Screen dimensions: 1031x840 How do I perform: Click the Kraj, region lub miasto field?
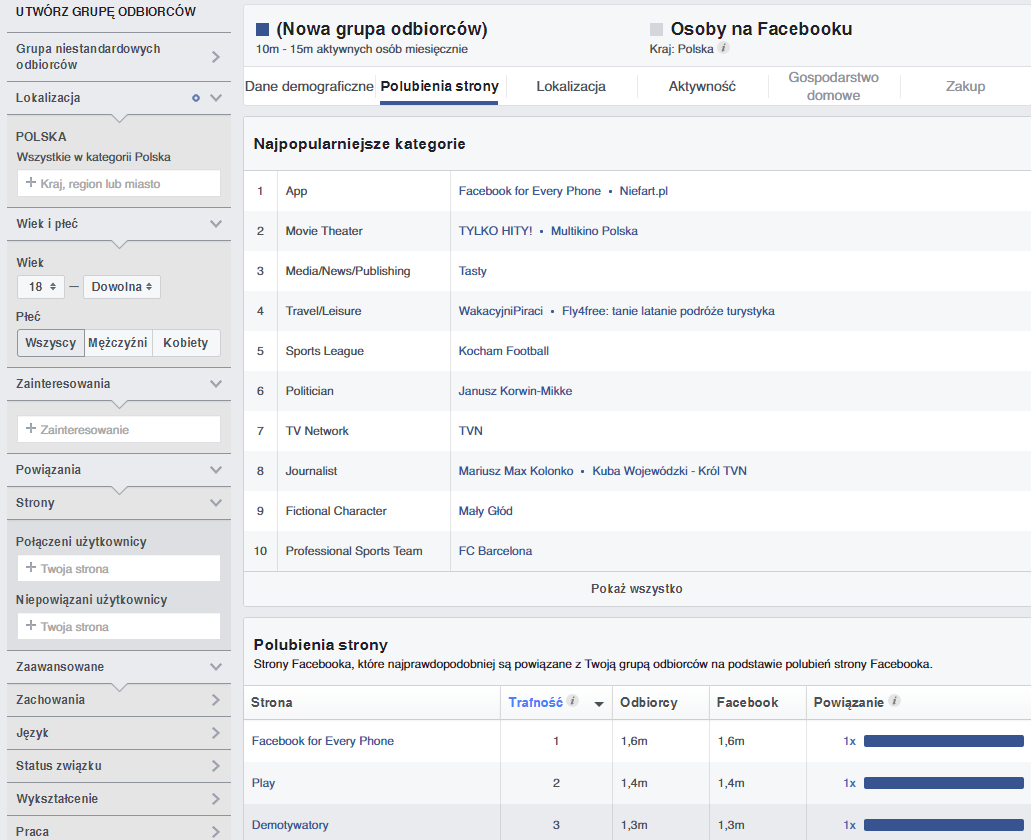(119, 183)
